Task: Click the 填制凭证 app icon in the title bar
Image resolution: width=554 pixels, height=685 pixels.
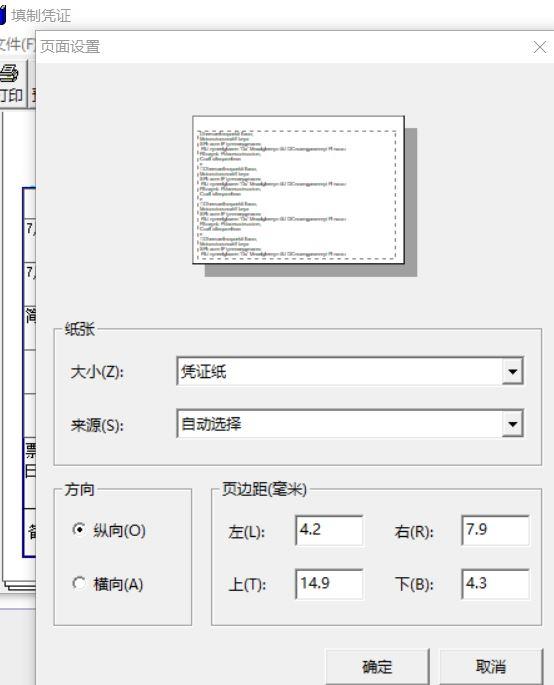Action: coord(3,15)
